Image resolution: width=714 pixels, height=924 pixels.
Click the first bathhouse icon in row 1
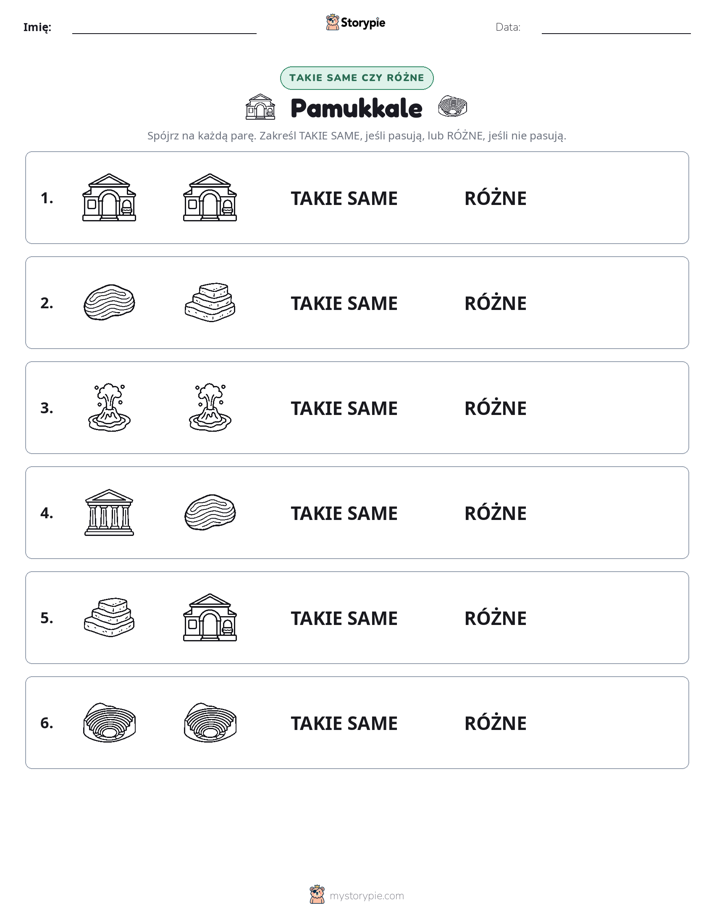pyautogui.click(x=109, y=198)
